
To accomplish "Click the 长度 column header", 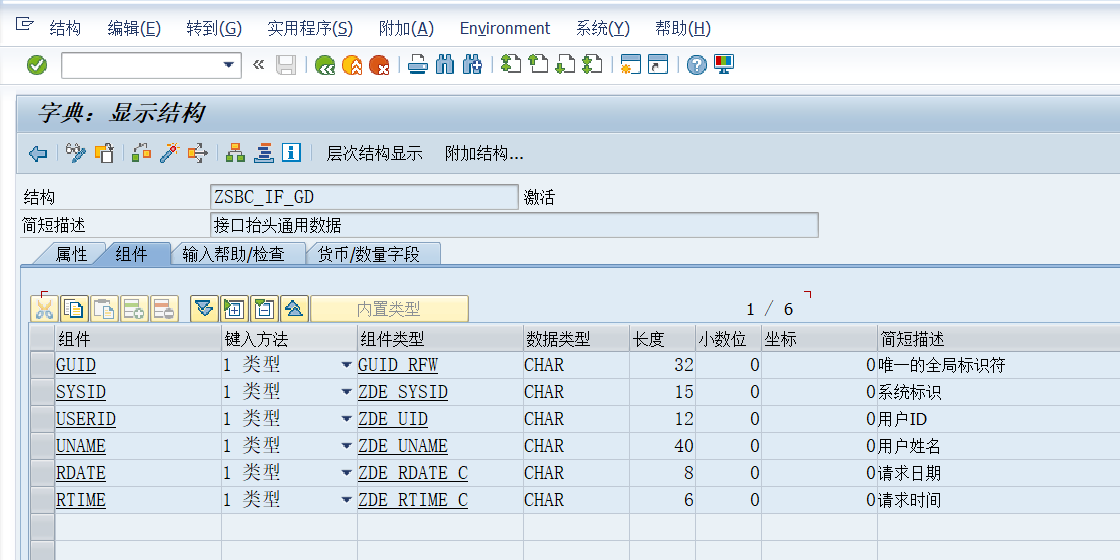I will [662, 339].
